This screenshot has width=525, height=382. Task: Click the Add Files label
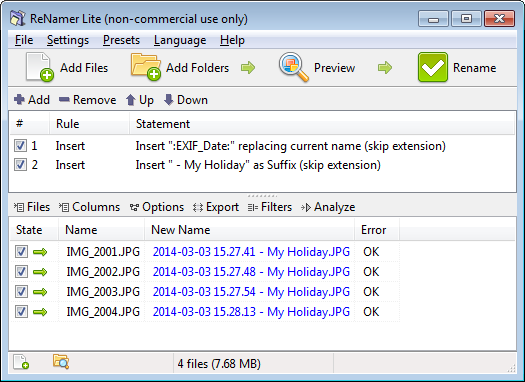pyautogui.click(x=84, y=68)
